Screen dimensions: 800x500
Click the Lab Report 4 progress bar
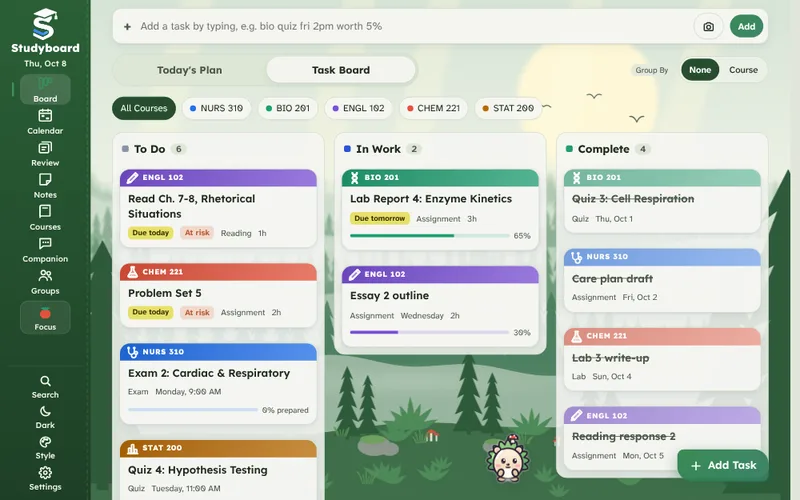click(x=430, y=236)
